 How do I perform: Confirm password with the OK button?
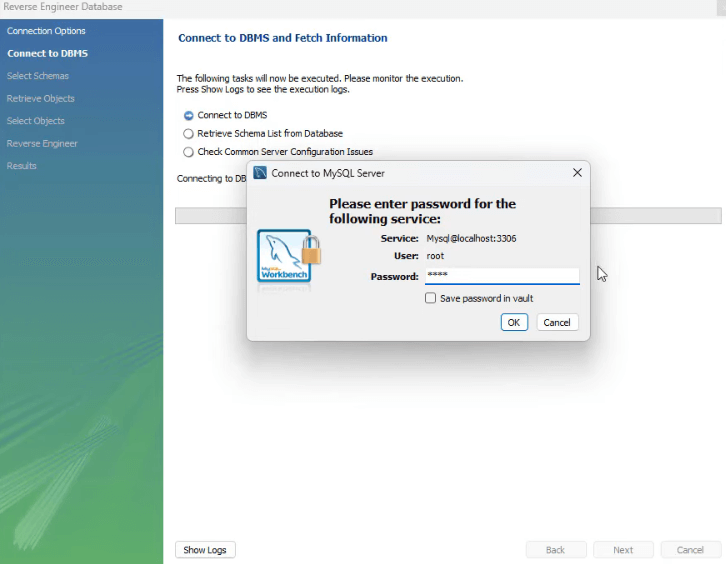514,322
